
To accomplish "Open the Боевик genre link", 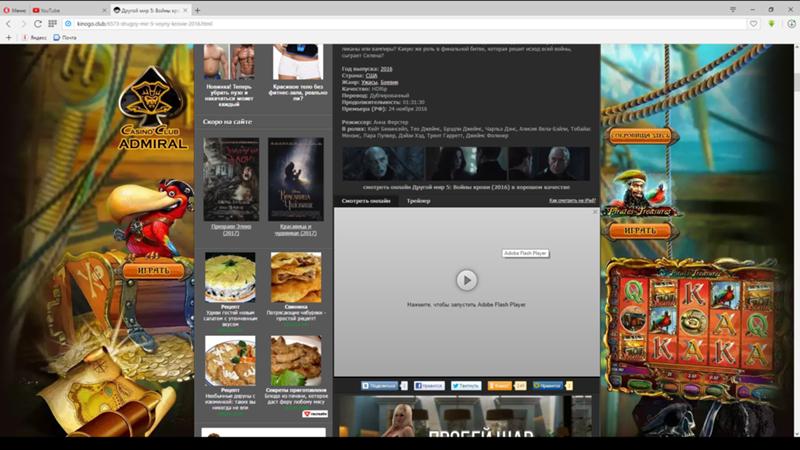I will click(389, 82).
